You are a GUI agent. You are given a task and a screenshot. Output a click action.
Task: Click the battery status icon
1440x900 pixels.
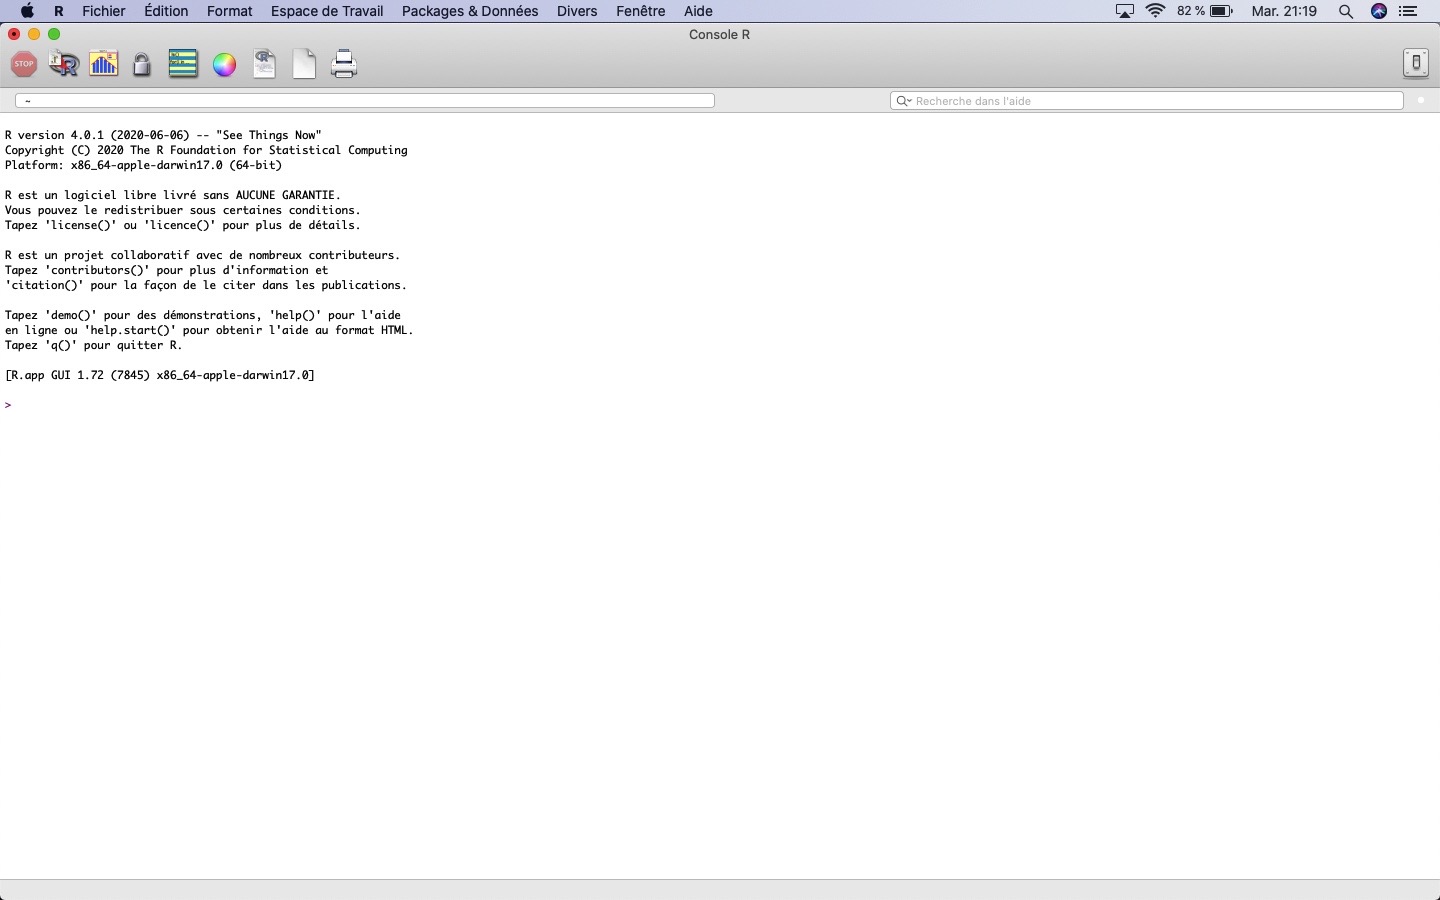click(x=1221, y=11)
